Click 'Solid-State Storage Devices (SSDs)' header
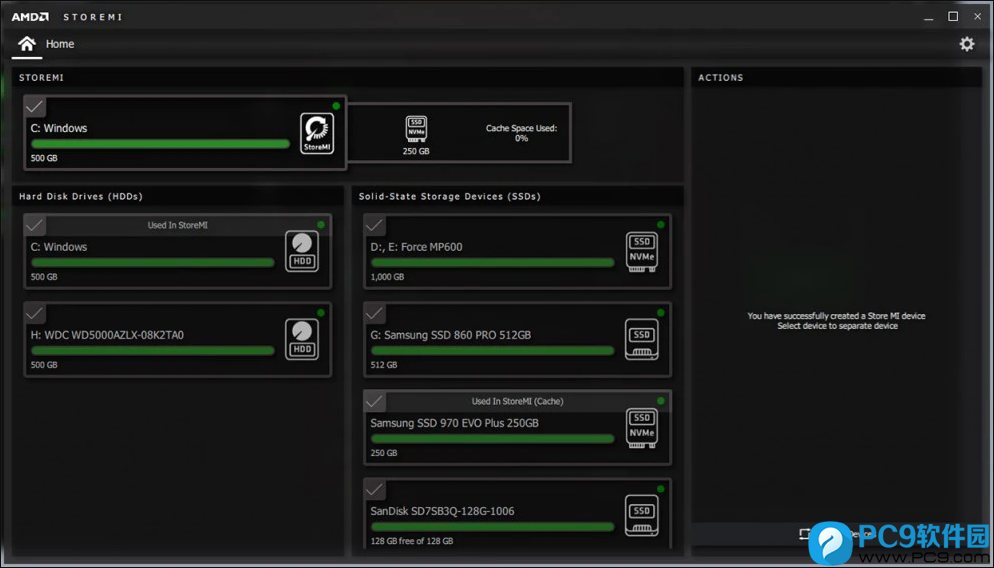Image resolution: width=994 pixels, height=568 pixels. pos(449,197)
